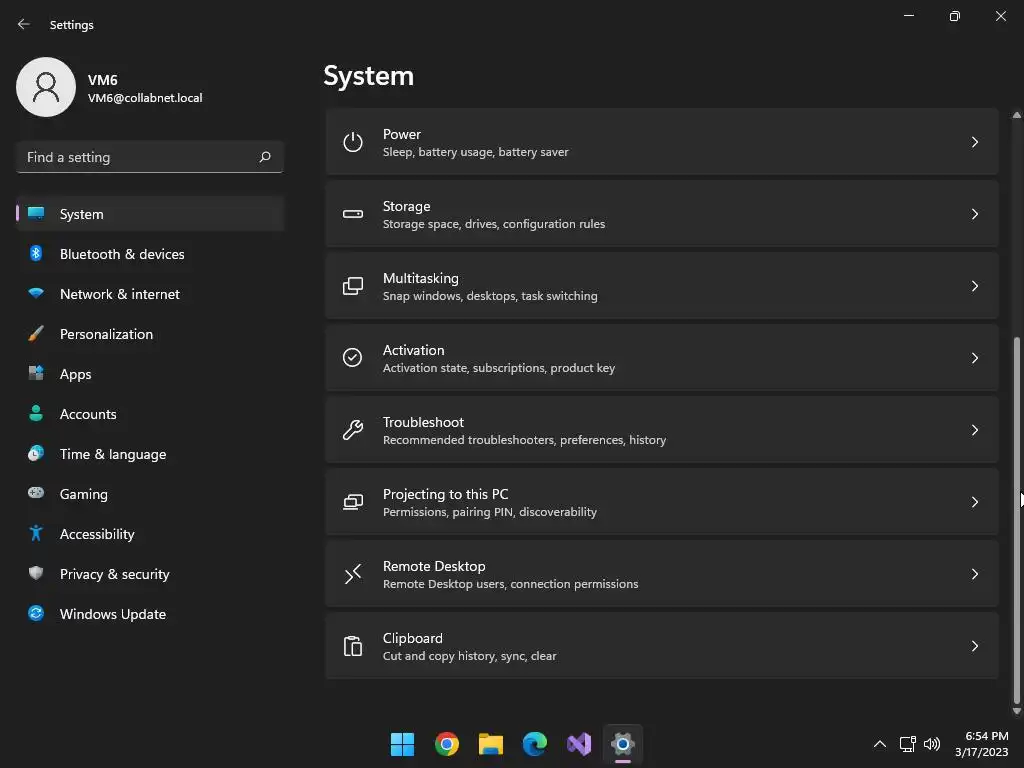This screenshot has height=768, width=1024.
Task: Click the Remote Desktop arrows icon
Action: point(353,574)
